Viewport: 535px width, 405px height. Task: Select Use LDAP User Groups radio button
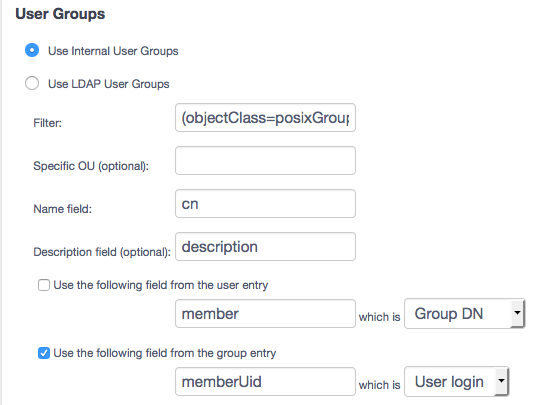click(x=32, y=83)
